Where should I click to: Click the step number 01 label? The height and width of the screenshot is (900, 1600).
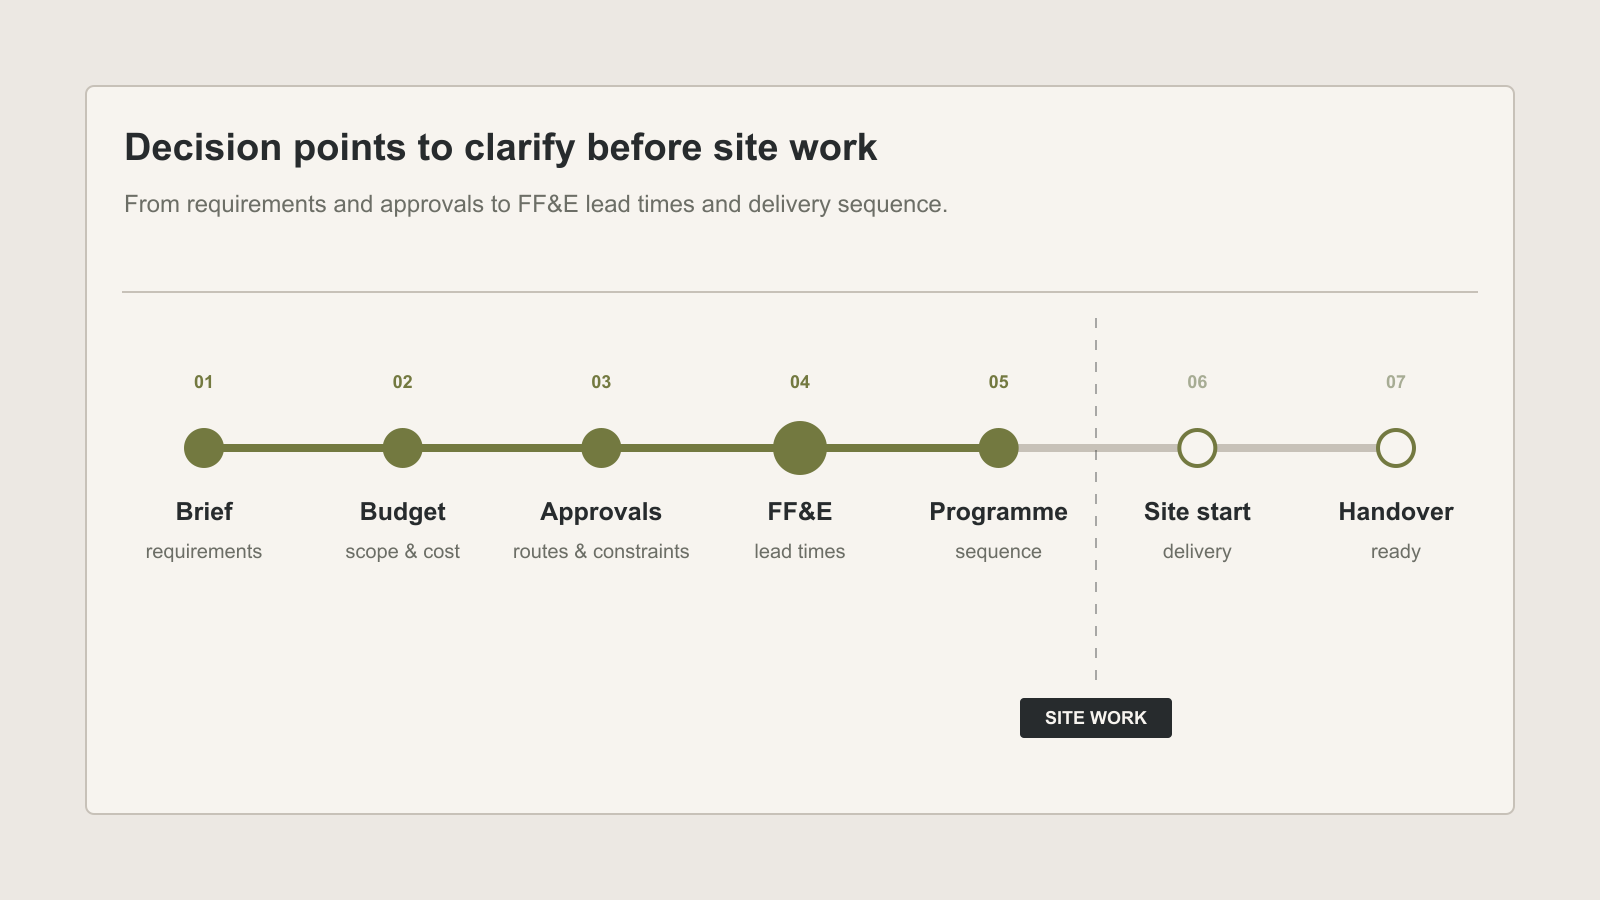pos(204,382)
